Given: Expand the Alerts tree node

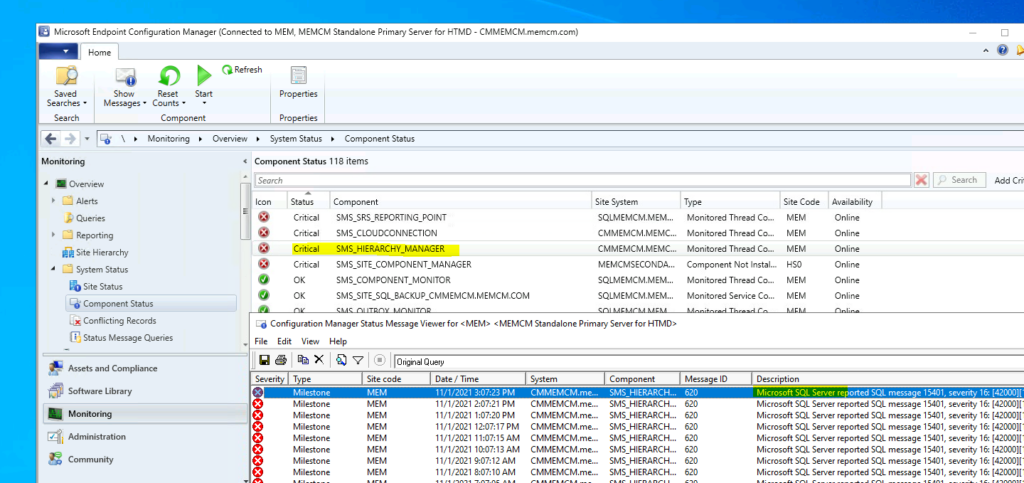Looking at the screenshot, I should point(54,201).
